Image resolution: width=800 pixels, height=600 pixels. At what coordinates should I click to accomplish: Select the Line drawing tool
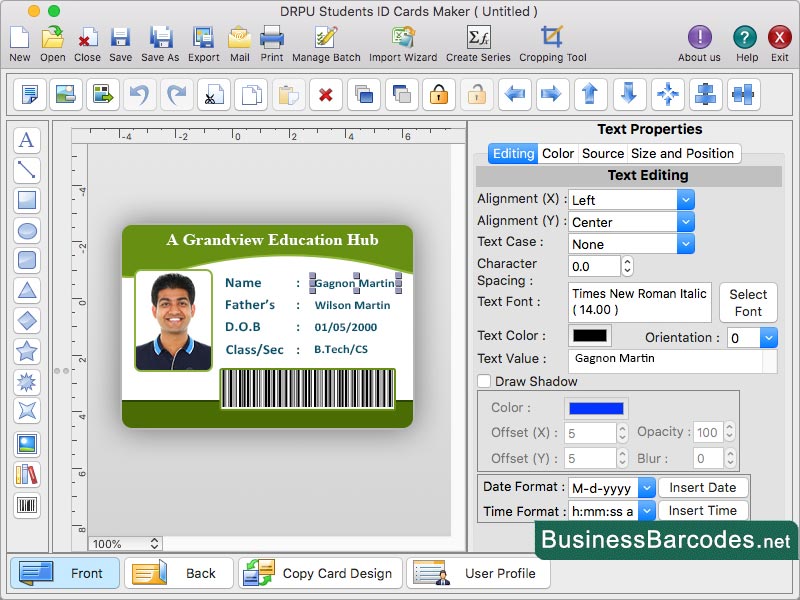pyautogui.click(x=27, y=170)
